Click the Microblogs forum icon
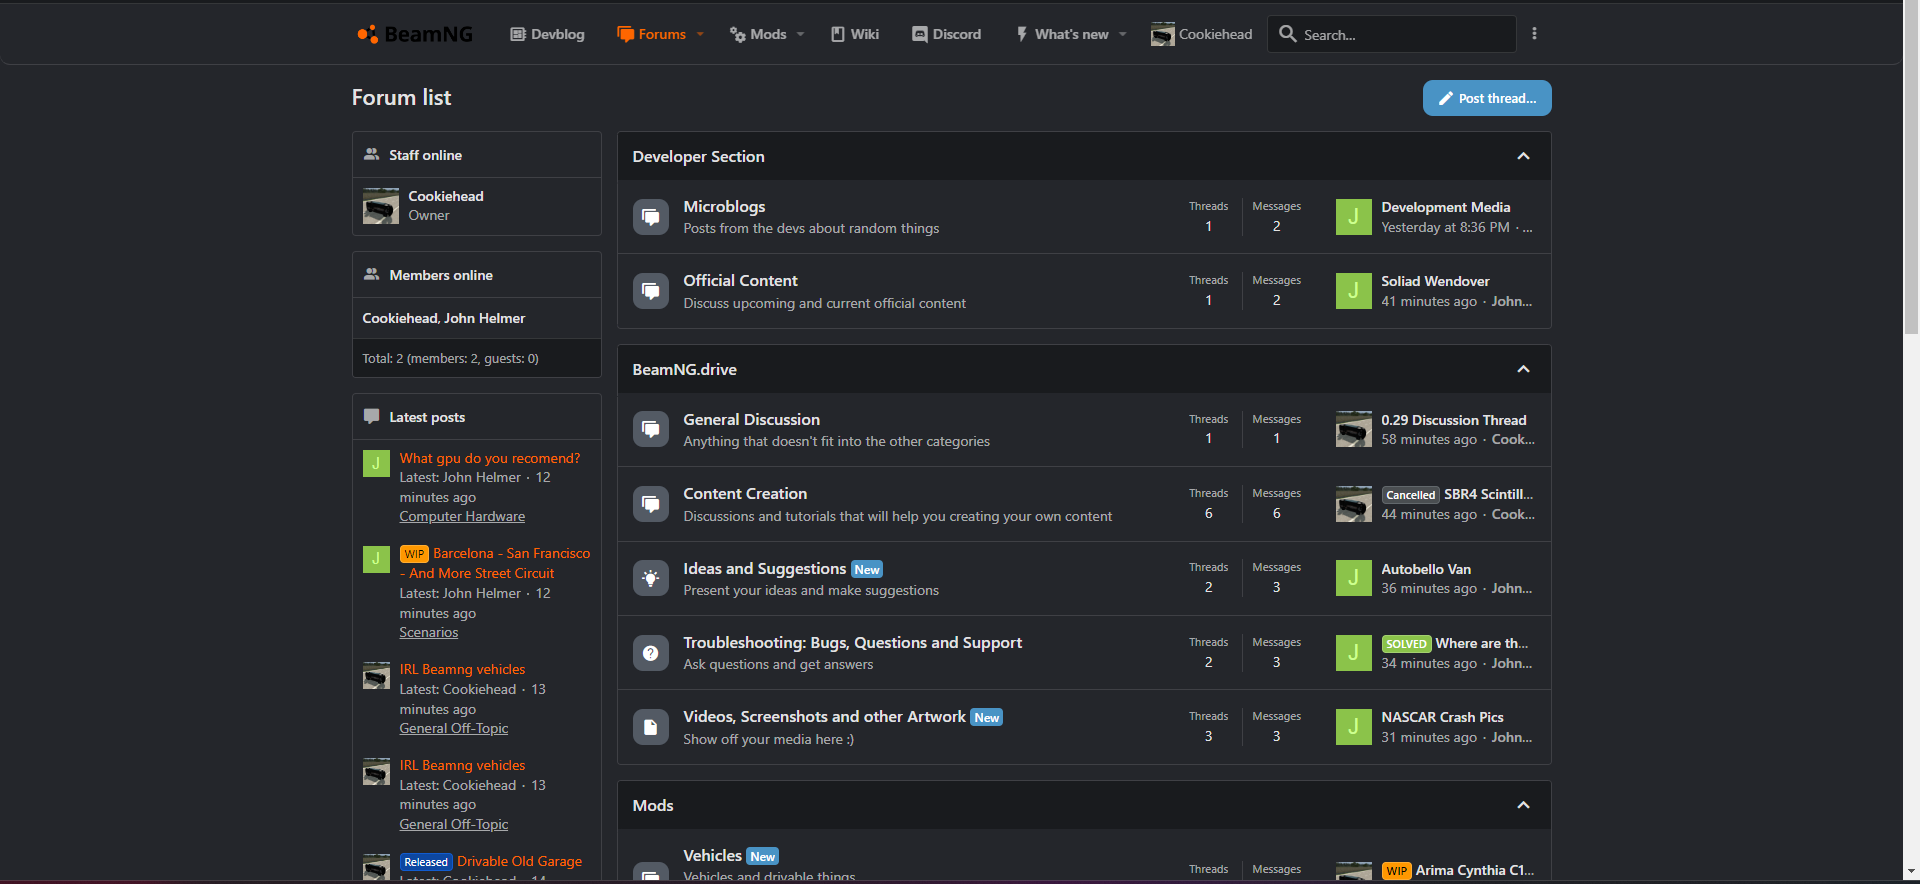 click(651, 217)
